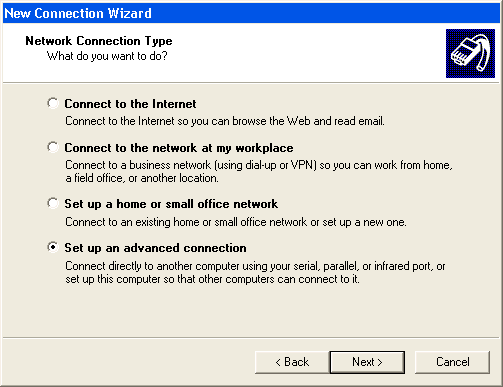
Task: Click the 'What do you want to do?' subtitle
Action: pyautogui.click(x=107, y=56)
